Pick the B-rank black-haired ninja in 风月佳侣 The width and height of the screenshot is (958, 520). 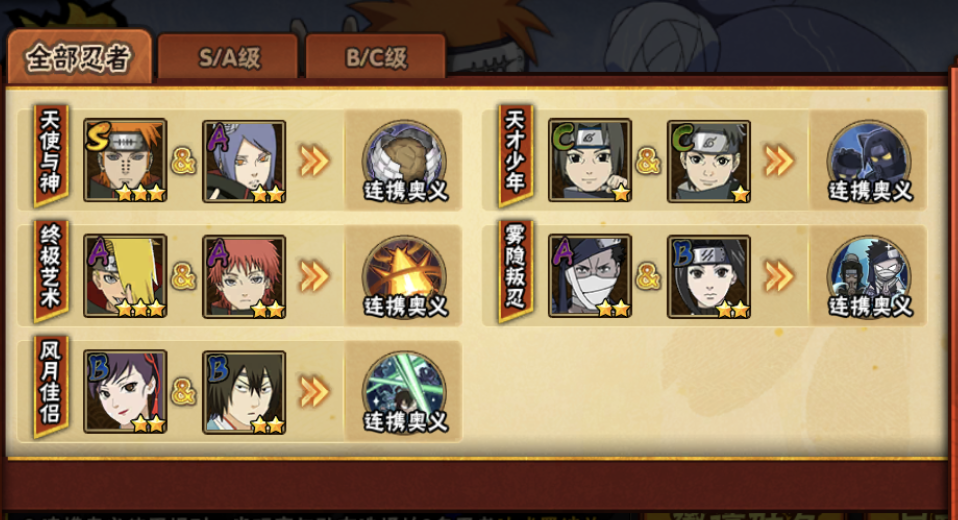click(x=244, y=392)
